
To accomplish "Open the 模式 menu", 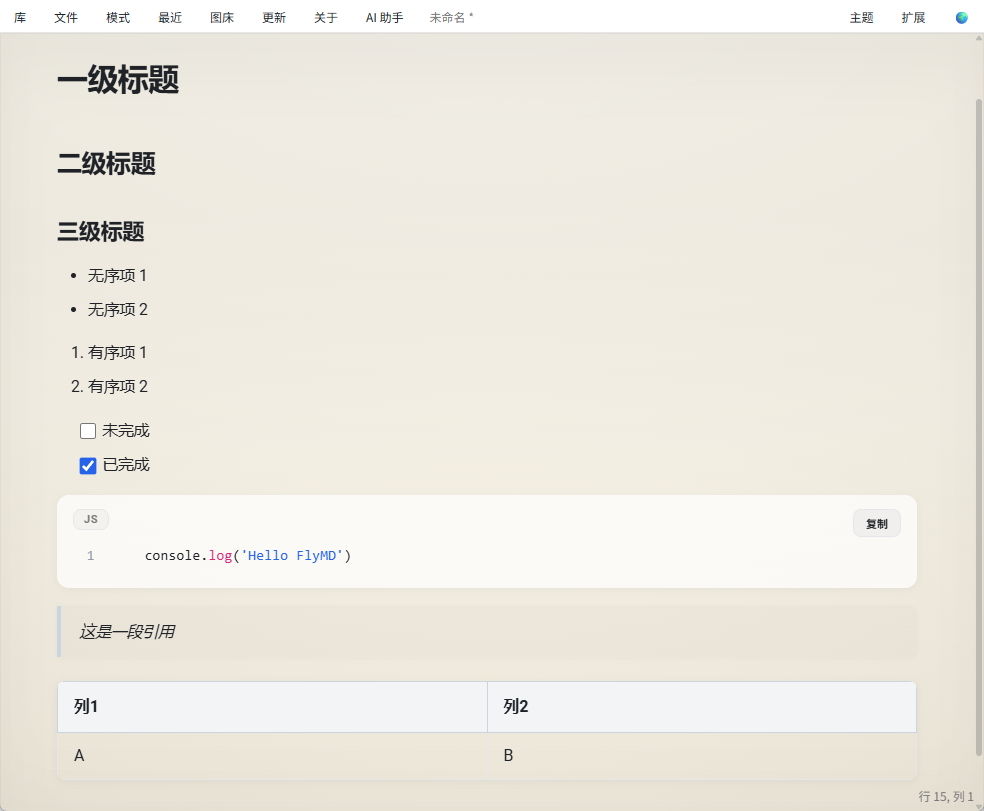I will click(x=117, y=17).
